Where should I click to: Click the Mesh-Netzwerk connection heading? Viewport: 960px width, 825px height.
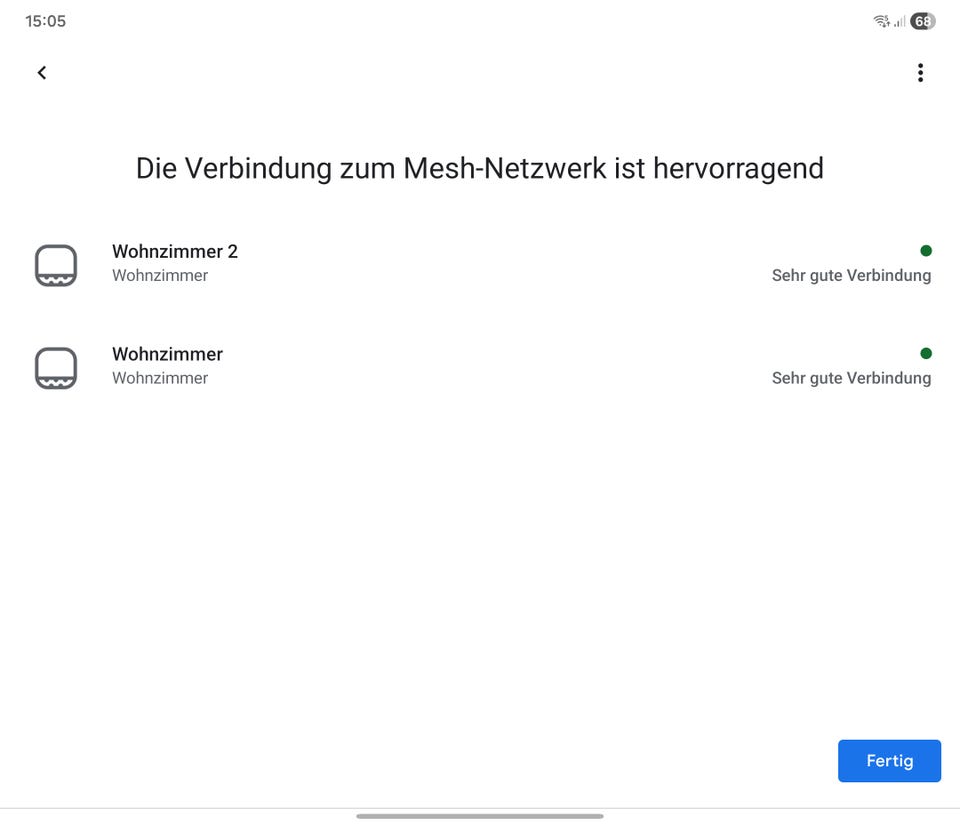(x=480, y=168)
